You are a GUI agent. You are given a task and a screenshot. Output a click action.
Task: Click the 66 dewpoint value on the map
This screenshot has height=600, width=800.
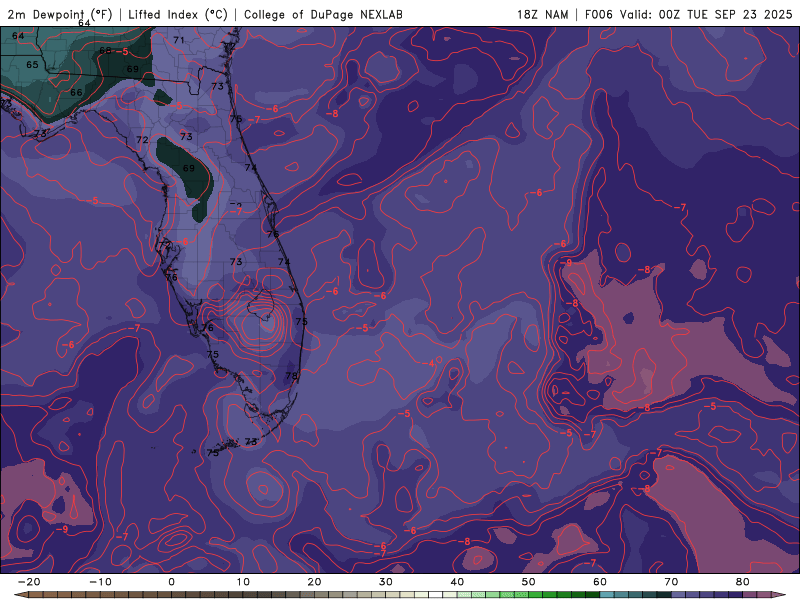click(76, 92)
